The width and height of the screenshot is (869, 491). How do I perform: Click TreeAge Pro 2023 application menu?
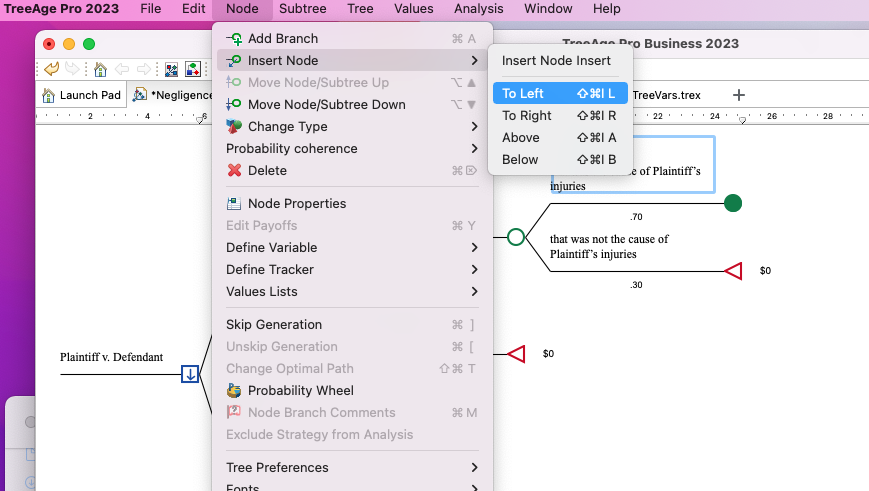62,9
